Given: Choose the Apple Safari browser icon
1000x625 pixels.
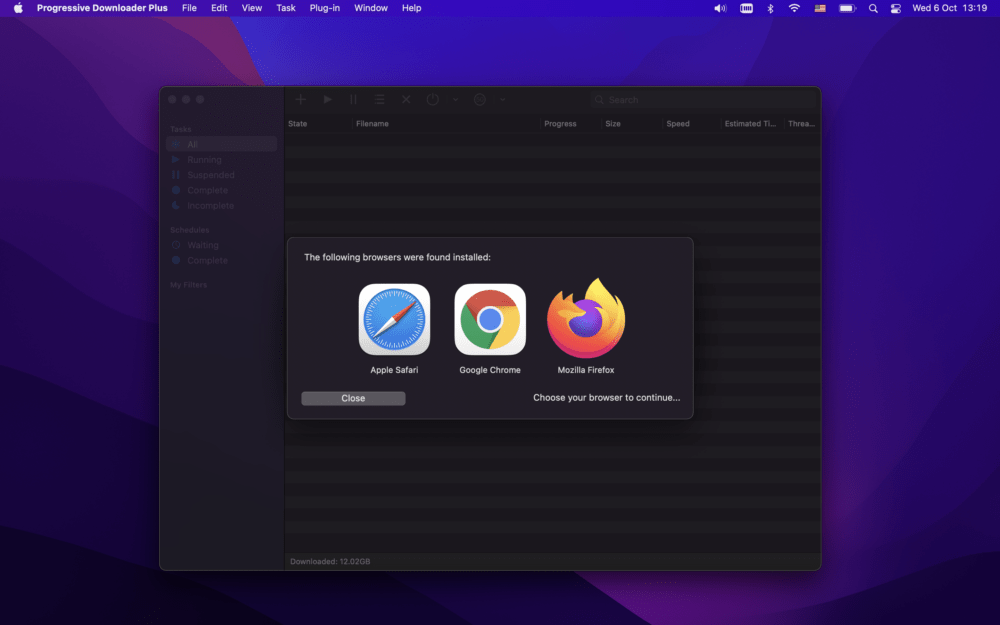Looking at the screenshot, I should [x=394, y=320].
